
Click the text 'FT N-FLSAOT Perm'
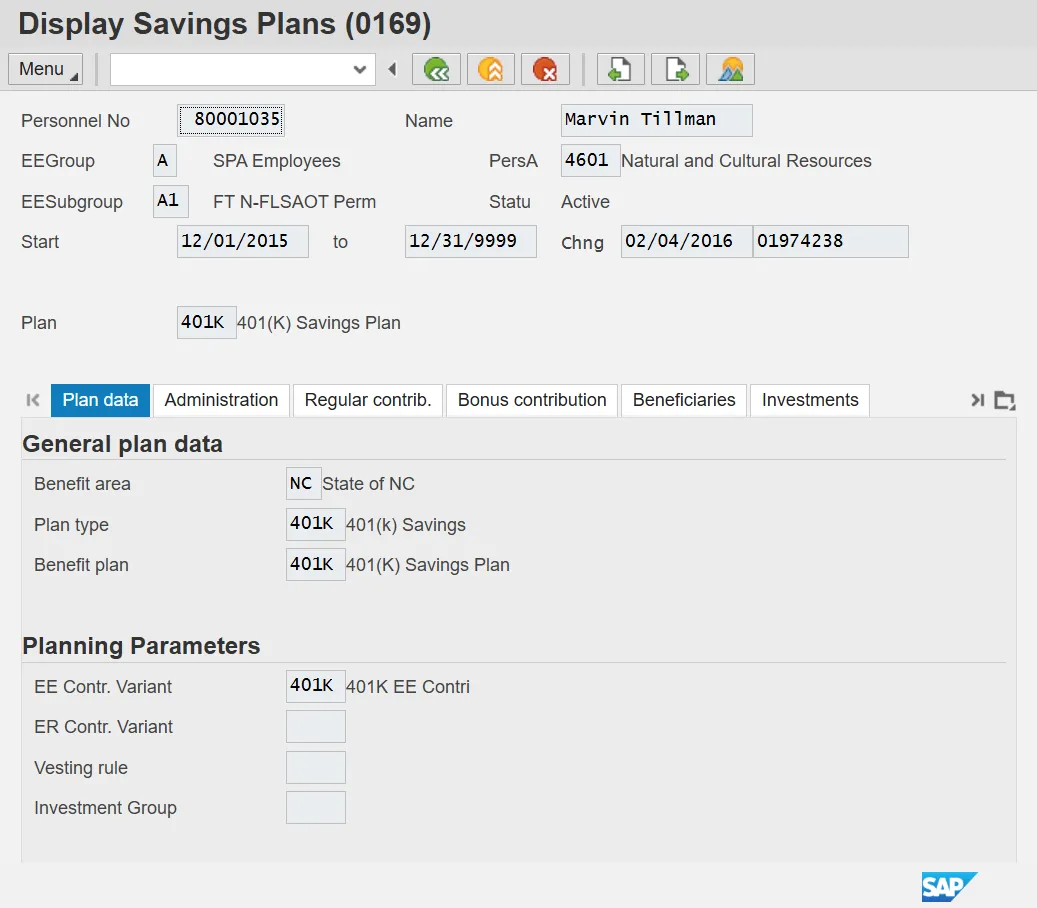click(294, 202)
